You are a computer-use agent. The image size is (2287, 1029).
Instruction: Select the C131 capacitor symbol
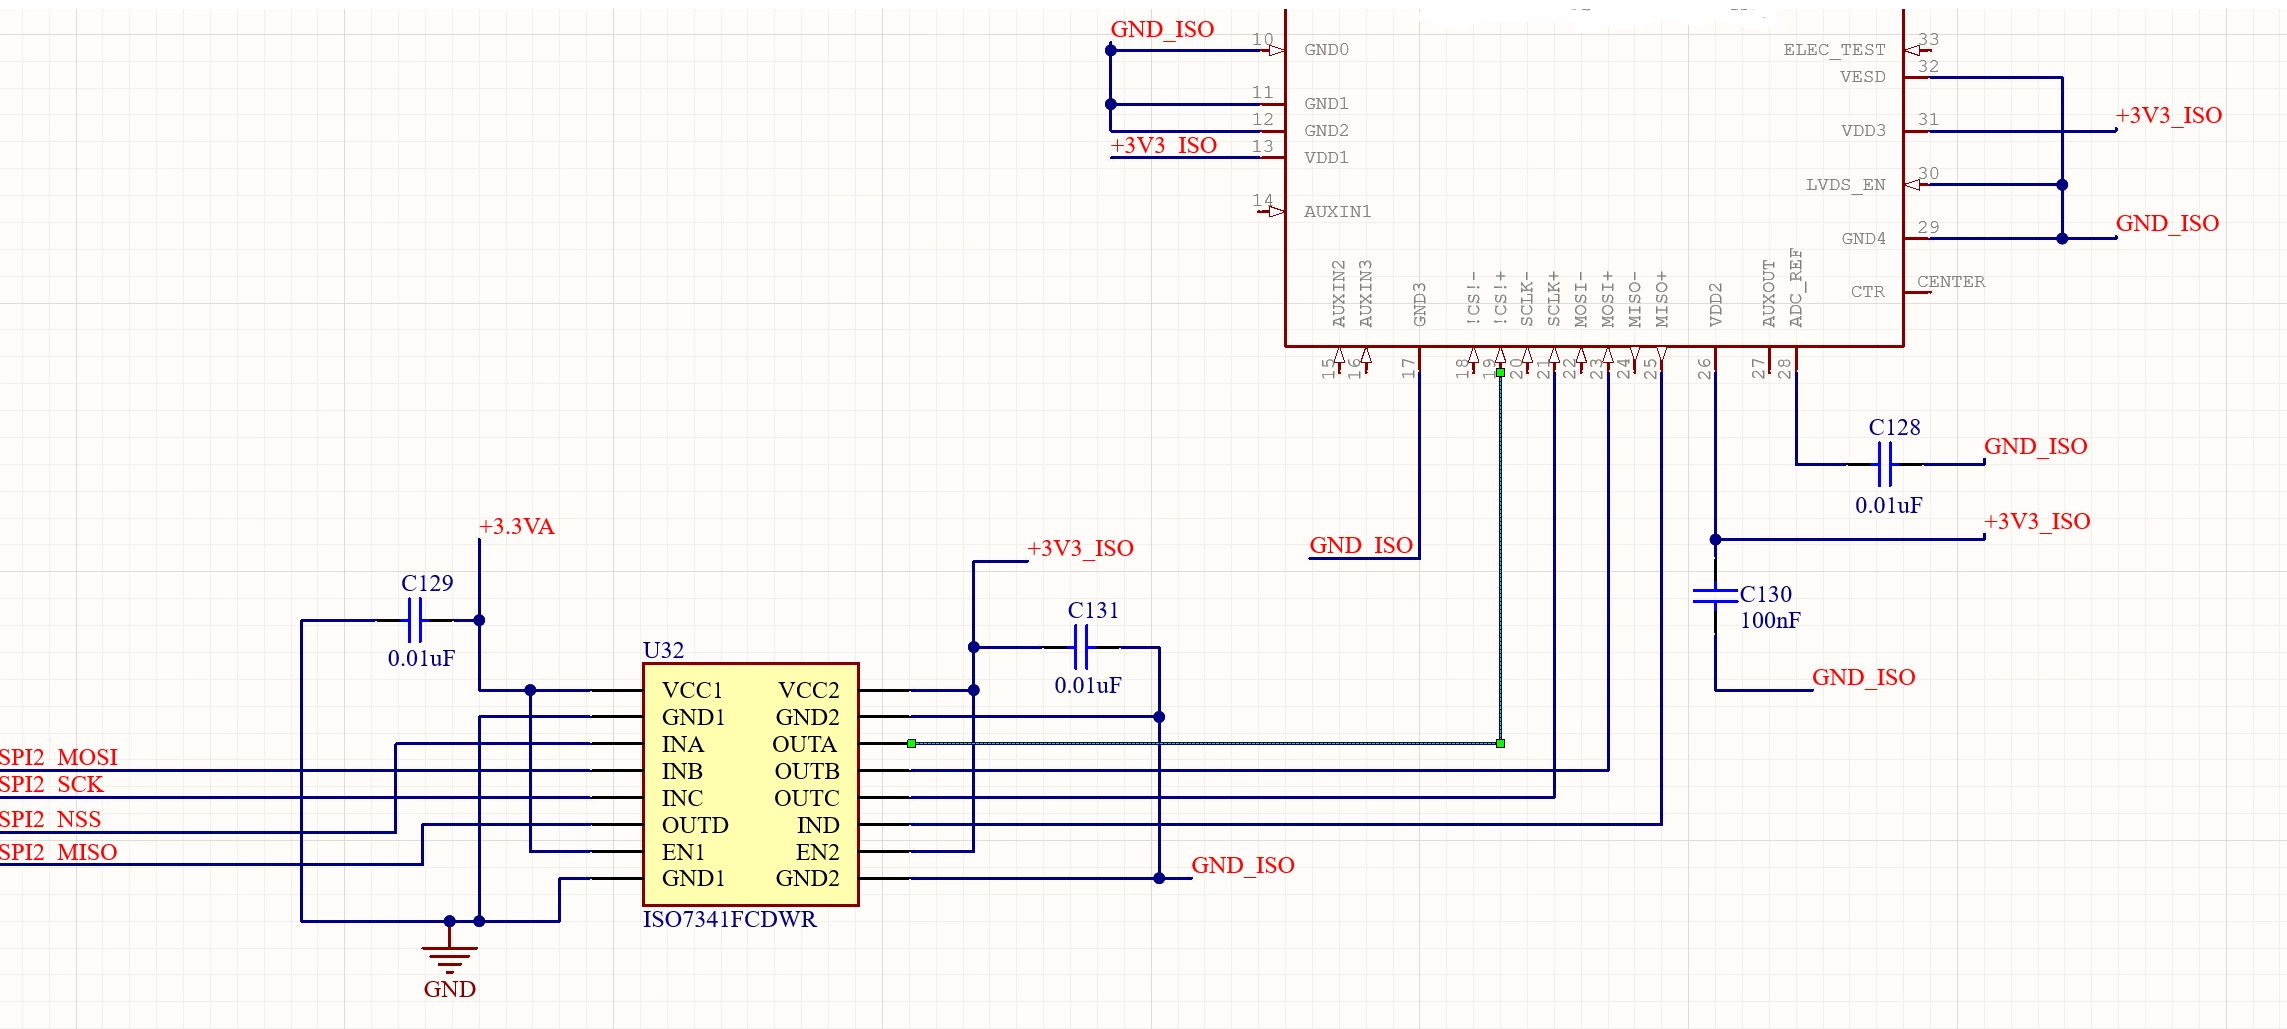point(1080,647)
